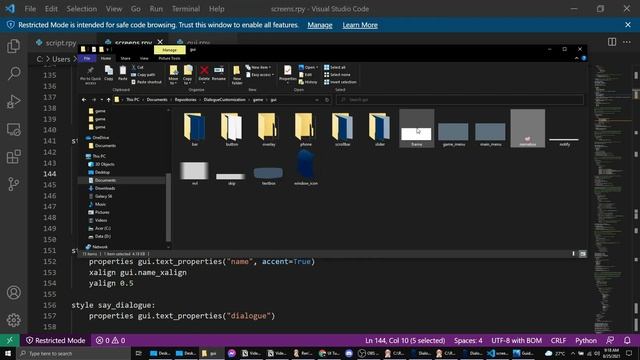
Task: Click UTF-8 with BOM encoding
Action: coord(516,340)
